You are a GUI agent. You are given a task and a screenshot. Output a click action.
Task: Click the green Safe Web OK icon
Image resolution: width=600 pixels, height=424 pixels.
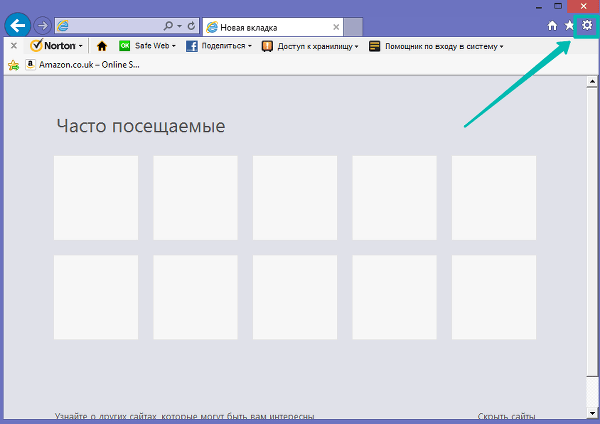[x=125, y=46]
